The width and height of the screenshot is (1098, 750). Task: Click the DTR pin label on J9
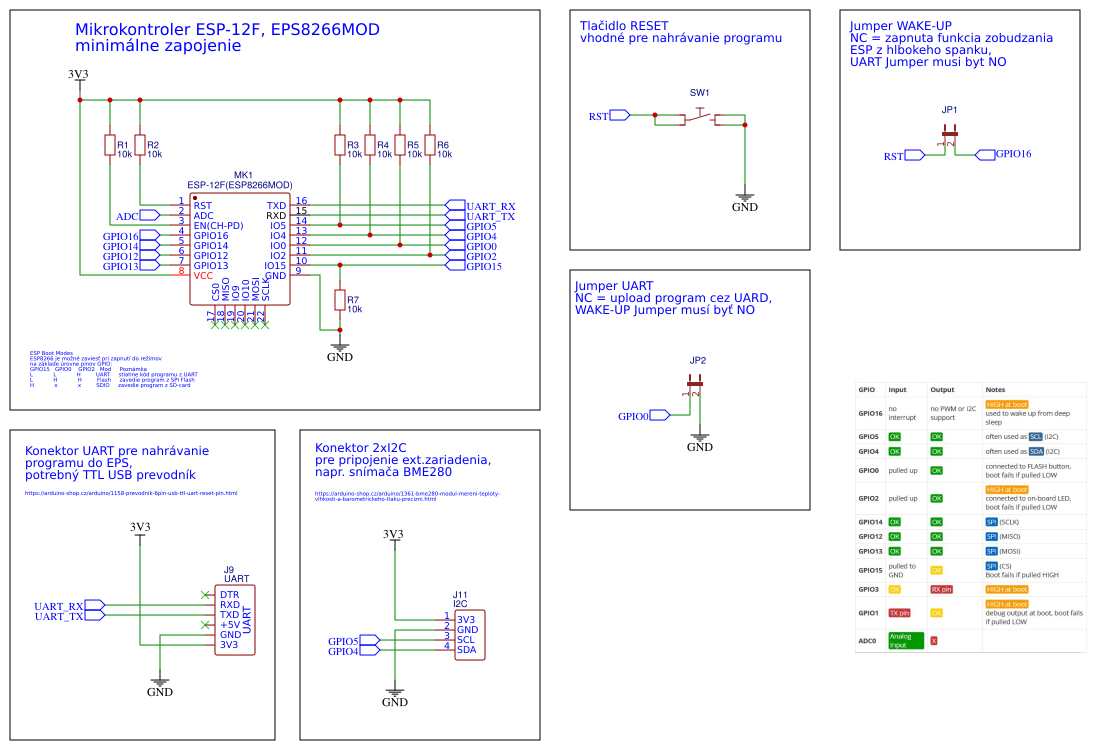tap(230, 595)
